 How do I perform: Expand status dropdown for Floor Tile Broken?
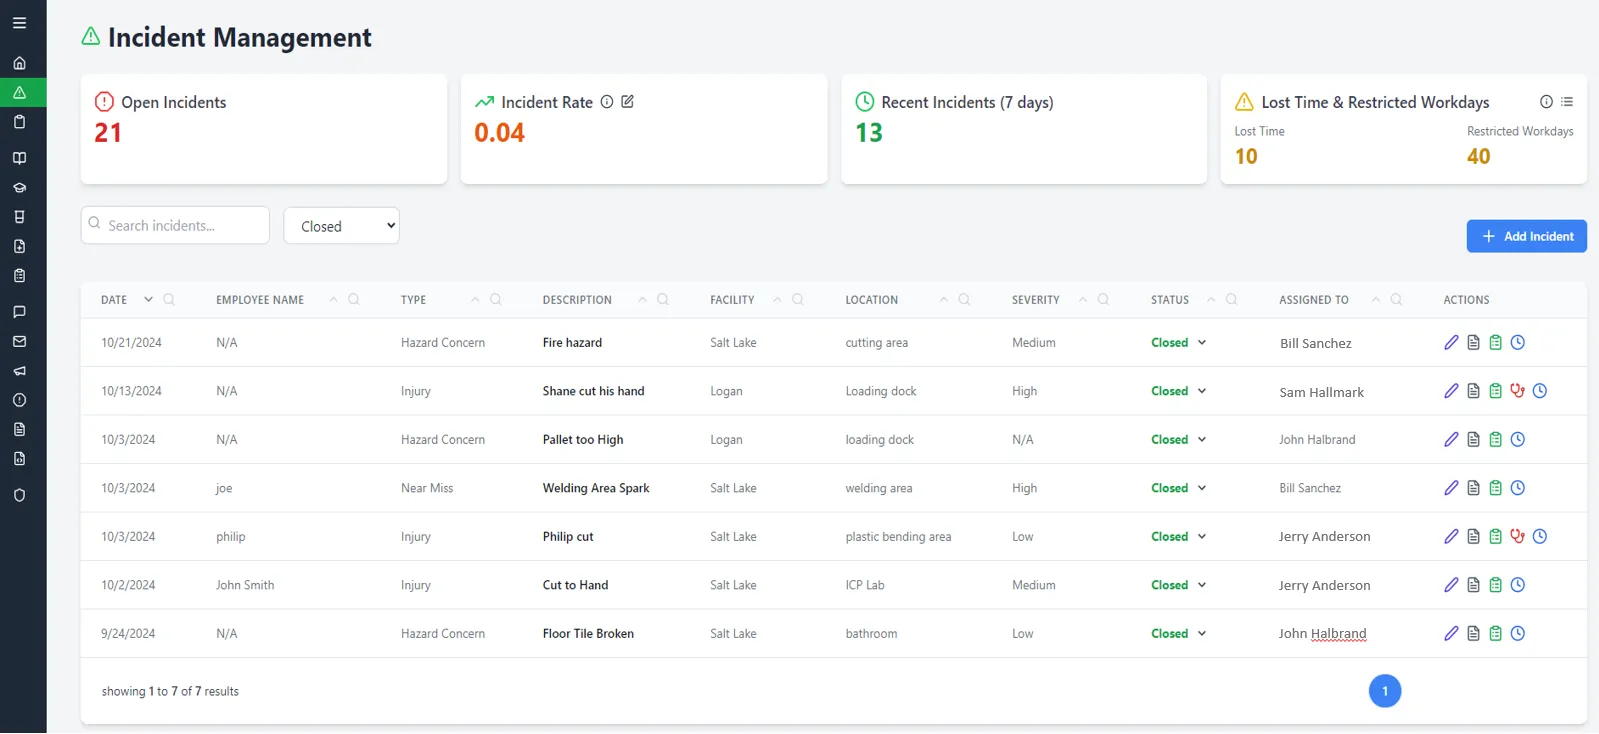(x=1202, y=633)
